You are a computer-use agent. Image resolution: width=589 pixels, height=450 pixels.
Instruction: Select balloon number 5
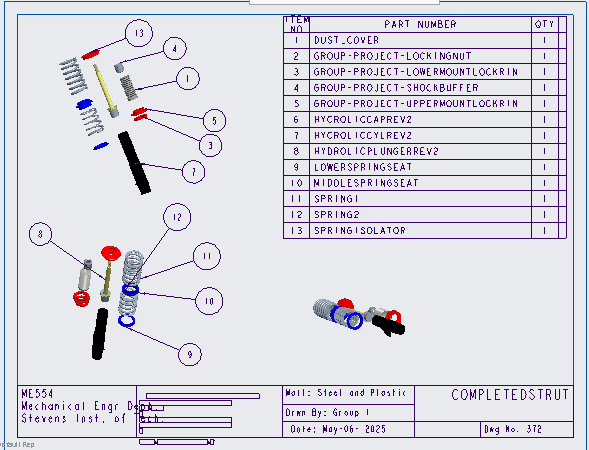pyautogui.click(x=214, y=121)
